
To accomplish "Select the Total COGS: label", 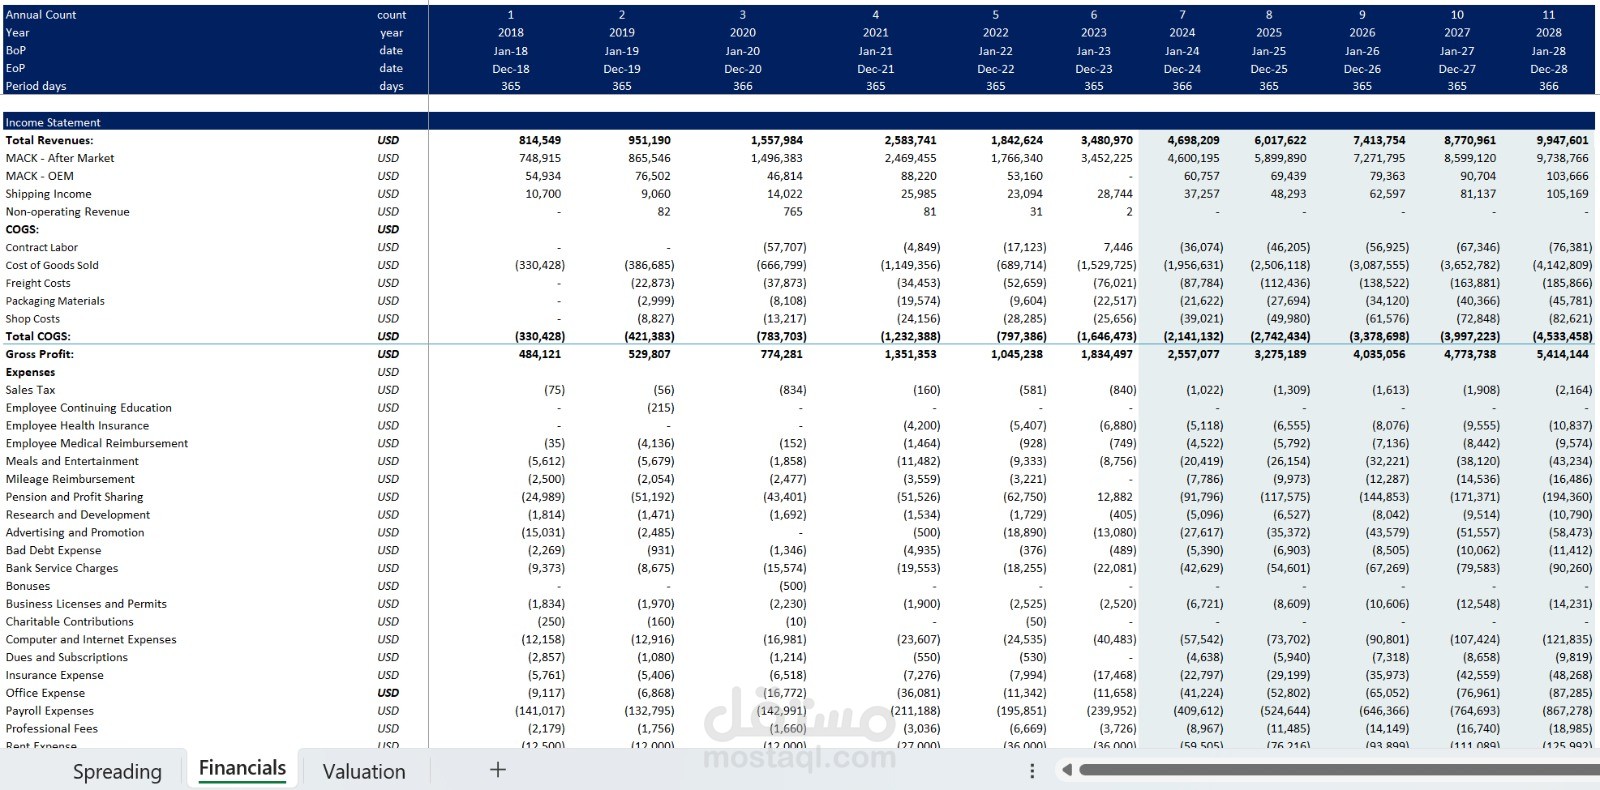I will click(x=38, y=336).
